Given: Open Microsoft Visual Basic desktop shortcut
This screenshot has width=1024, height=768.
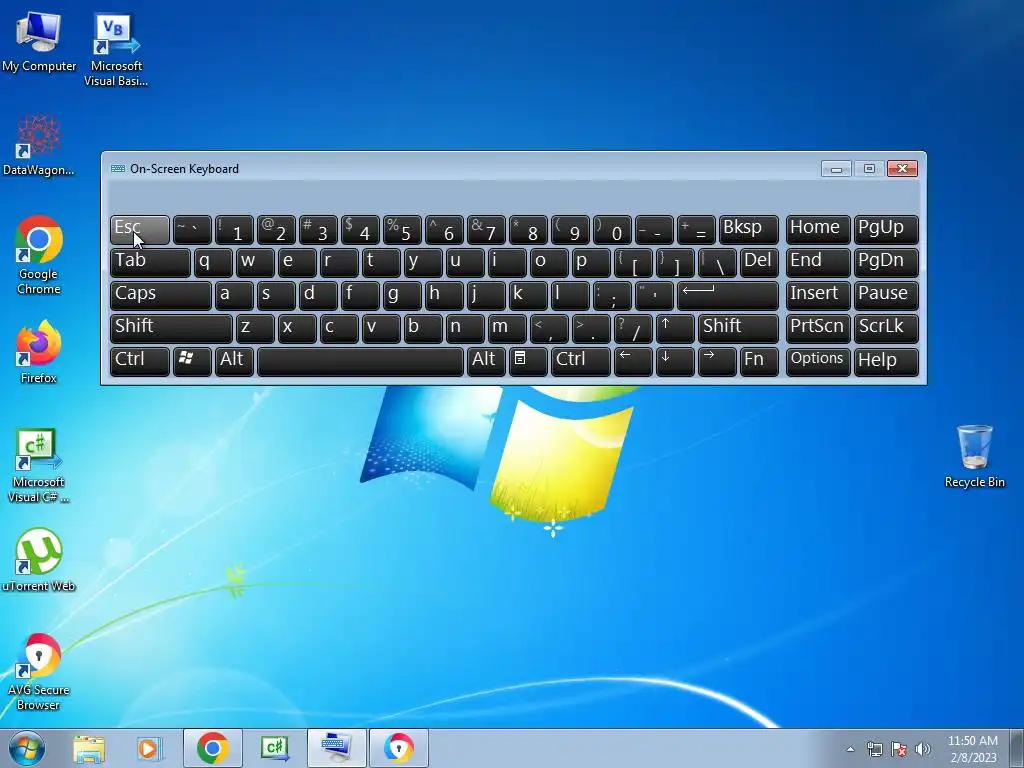Looking at the screenshot, I should (x=116, y=49).
